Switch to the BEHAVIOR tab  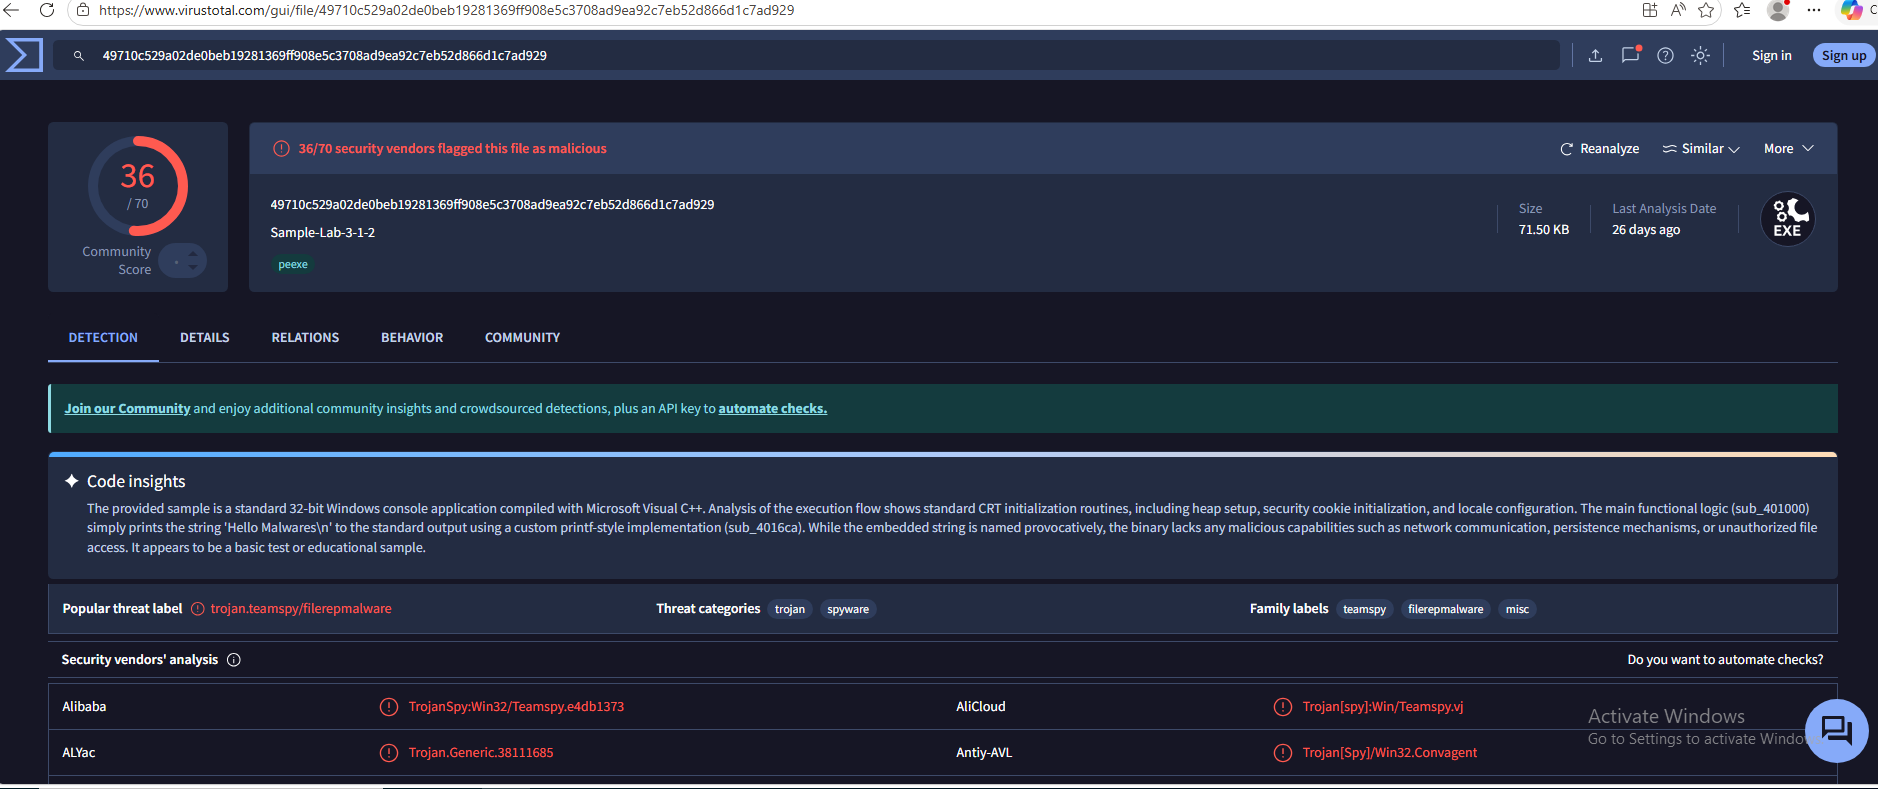tap(412, 338)
